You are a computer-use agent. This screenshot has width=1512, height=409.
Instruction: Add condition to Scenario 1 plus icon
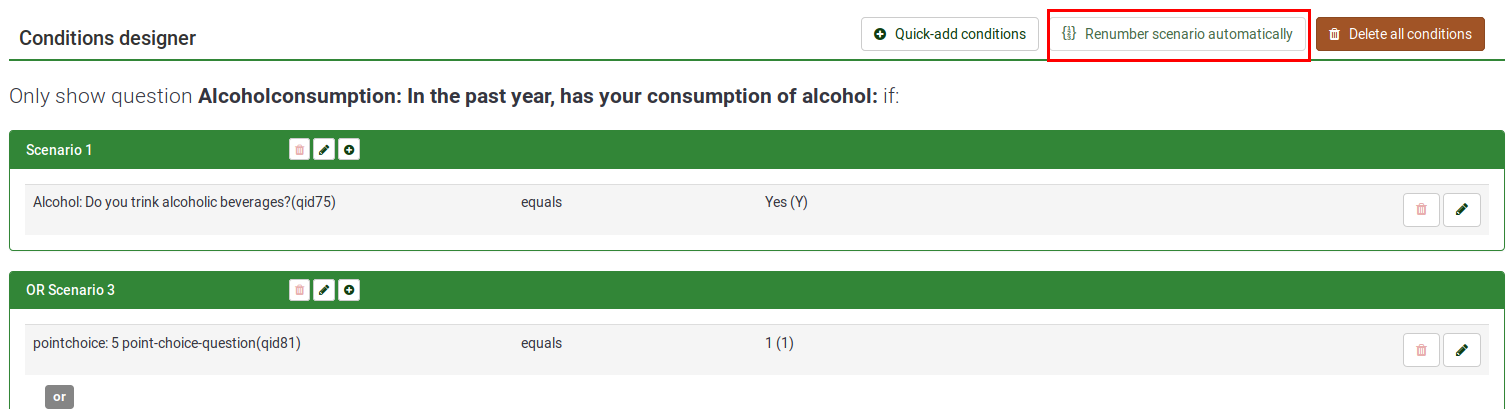[349, 150]
